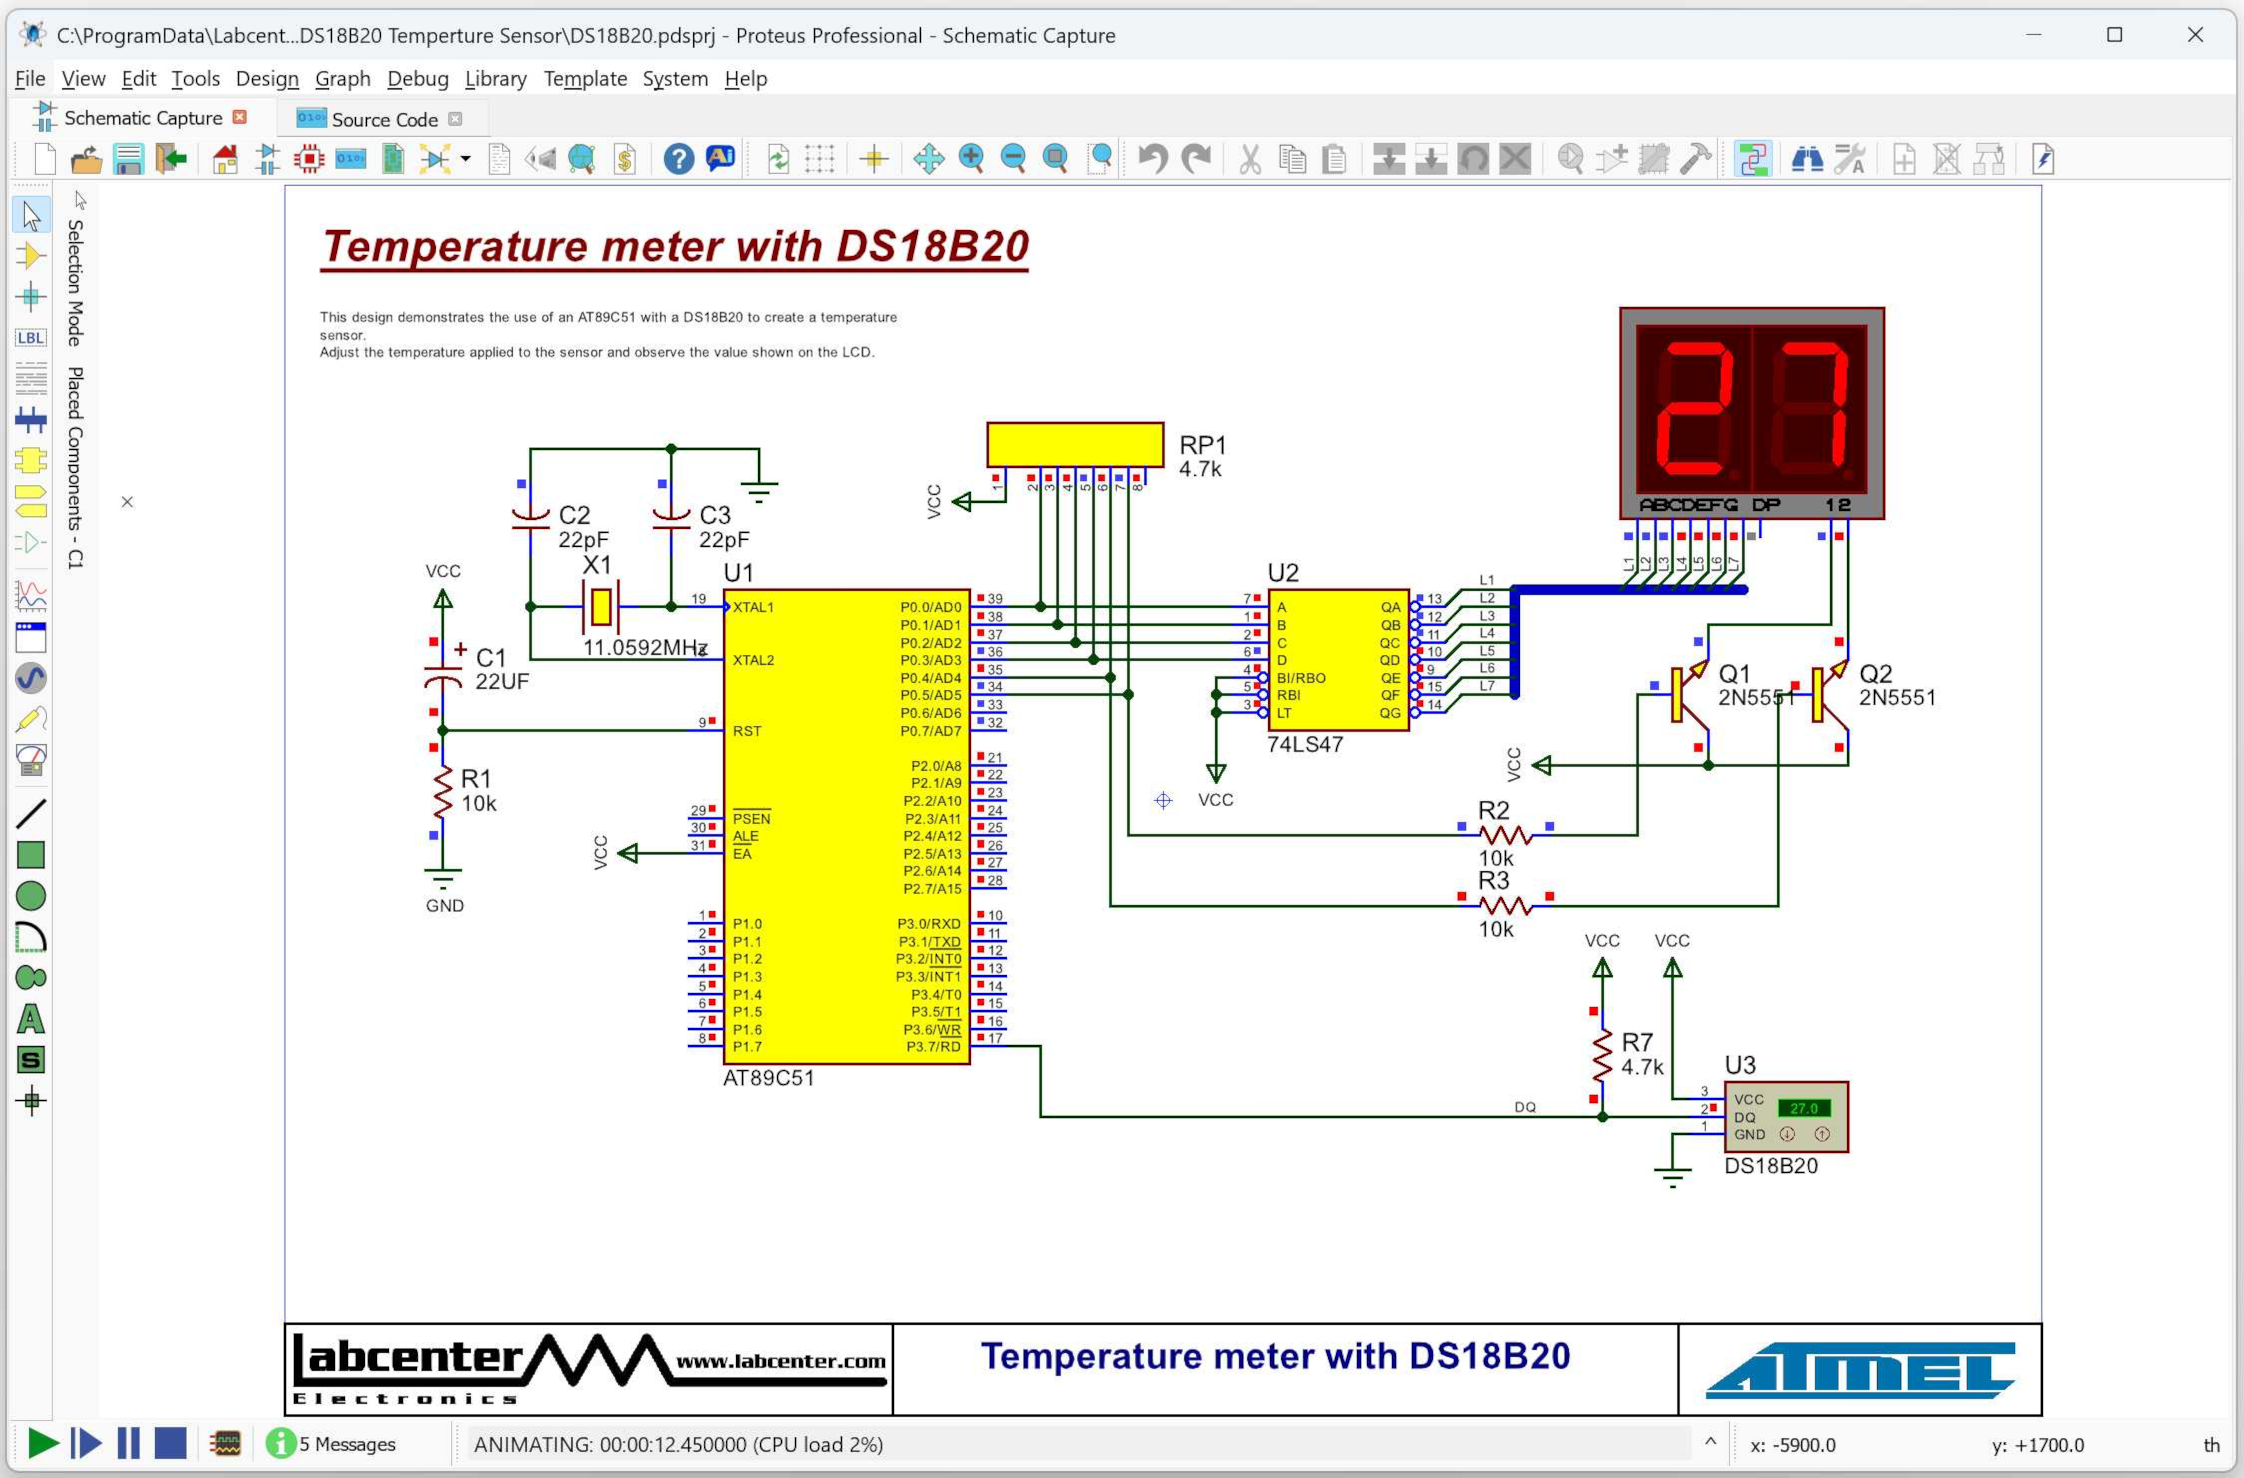The image size is (2244, 1478).
Task: Toggle wire autorouter in toolbar
Action: 1752,159
